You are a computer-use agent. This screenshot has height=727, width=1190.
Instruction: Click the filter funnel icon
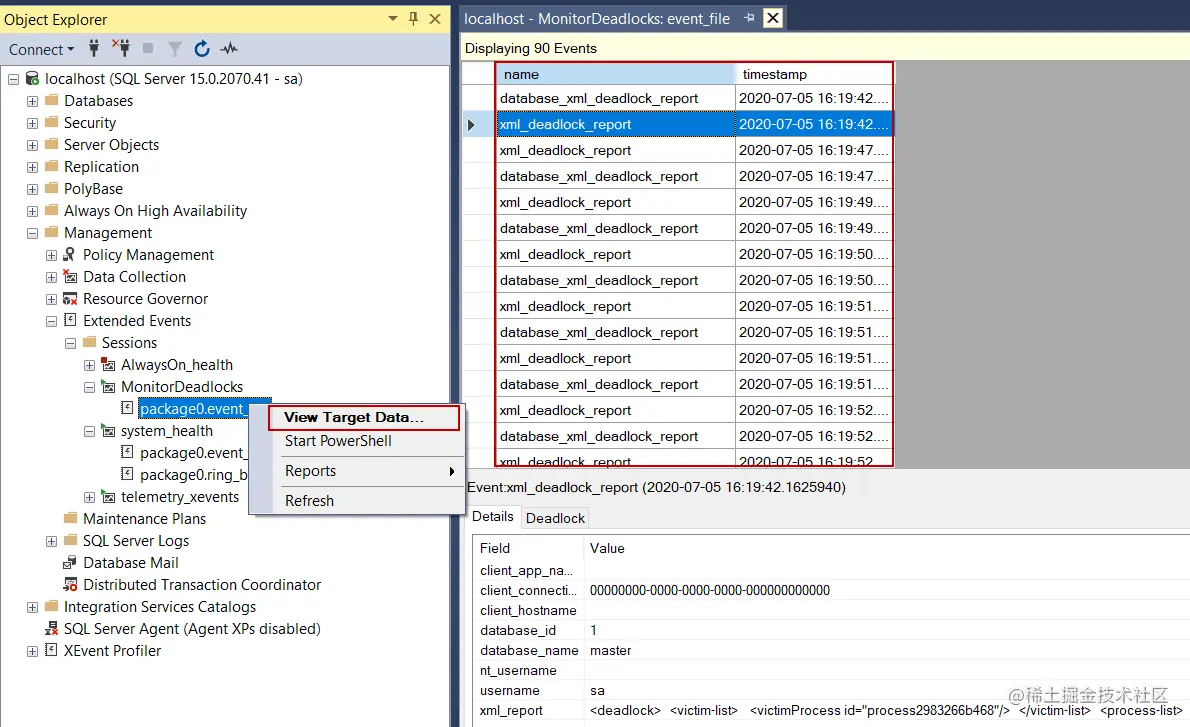(175, 49)
